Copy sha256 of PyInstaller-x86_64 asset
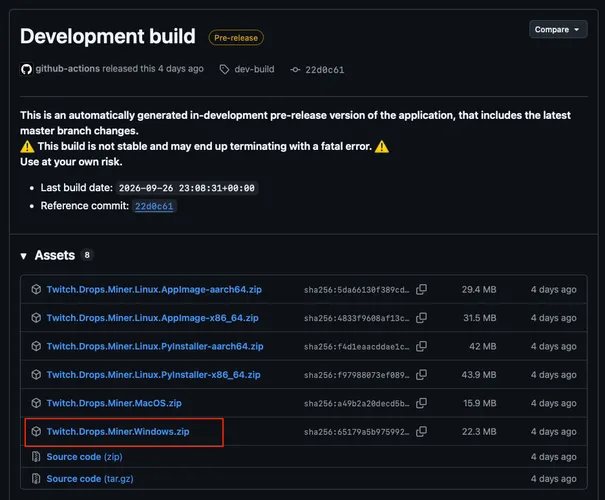 tap(421, 375)
